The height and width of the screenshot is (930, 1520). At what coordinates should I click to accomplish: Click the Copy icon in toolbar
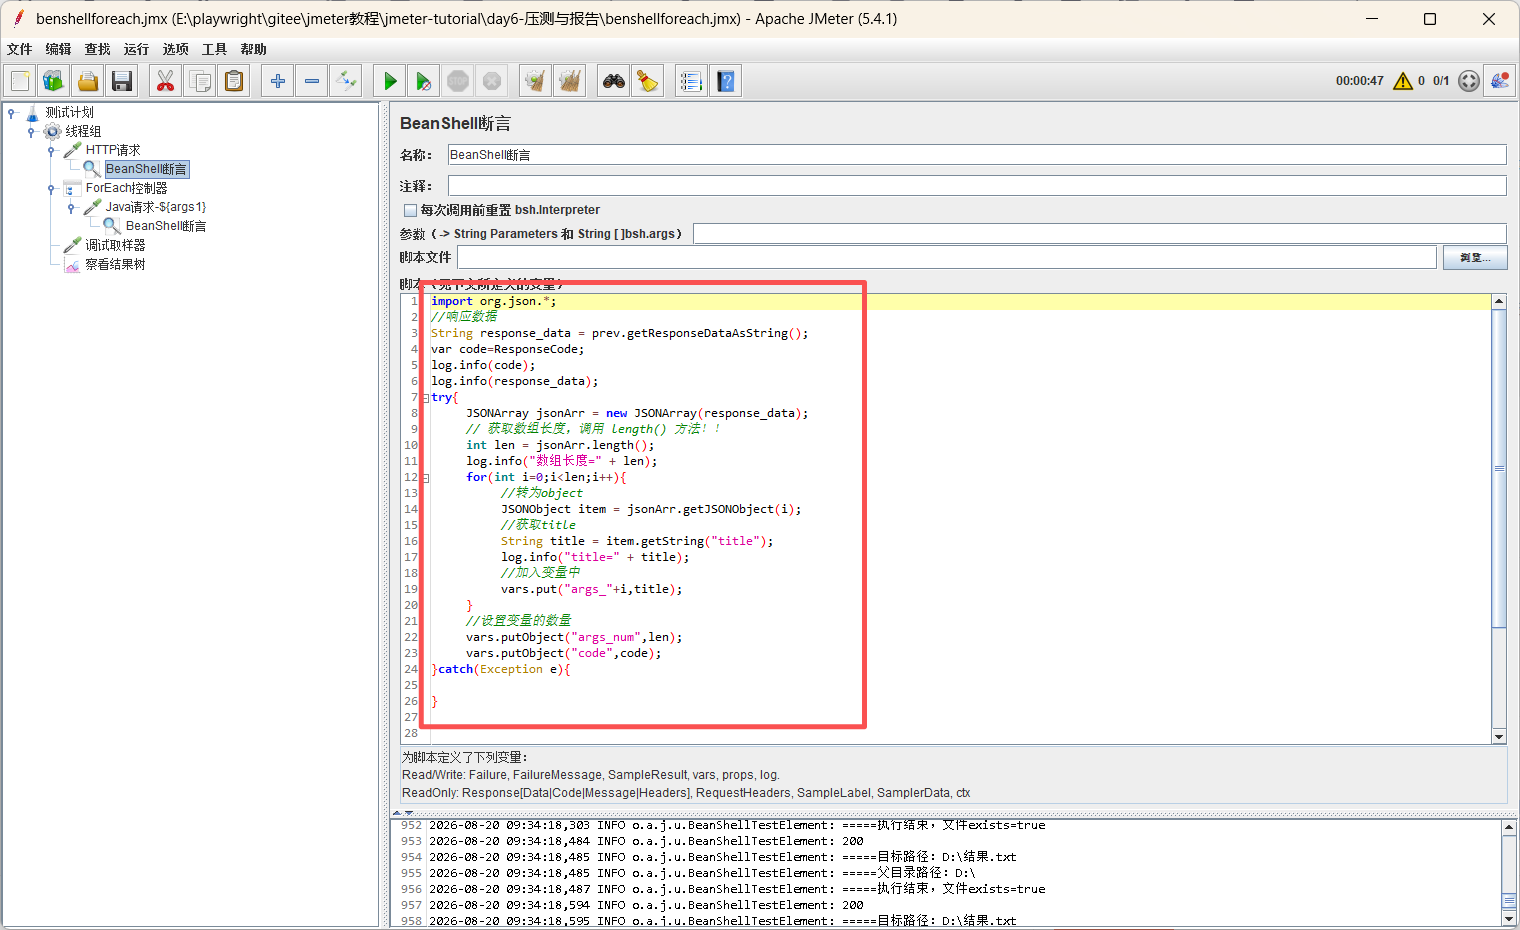[x=200, y=81]
